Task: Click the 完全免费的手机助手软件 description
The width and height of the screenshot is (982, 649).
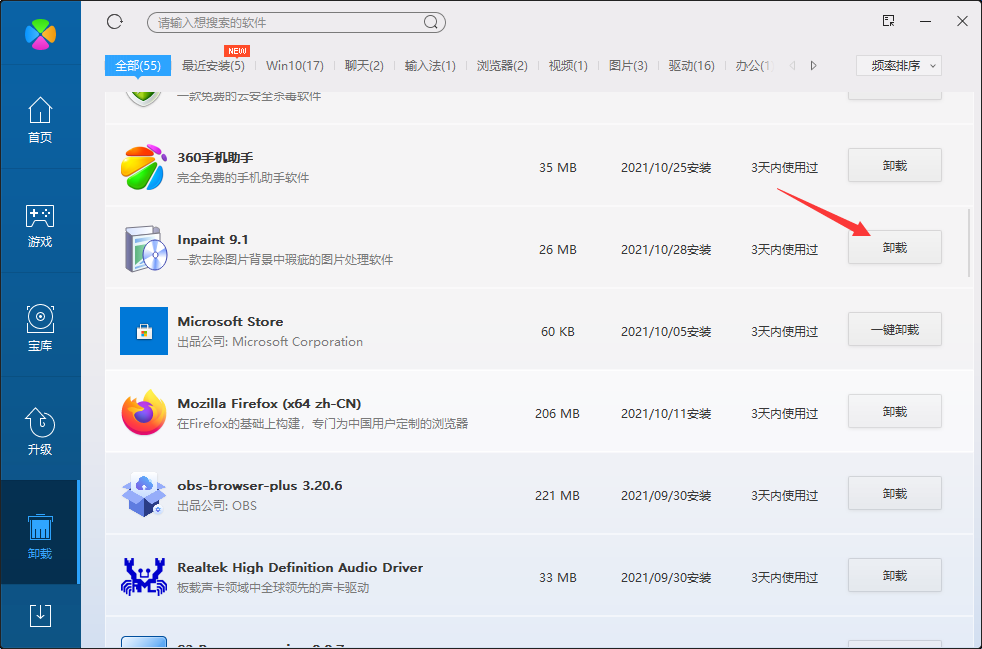Action: click(x=243, y=178)
